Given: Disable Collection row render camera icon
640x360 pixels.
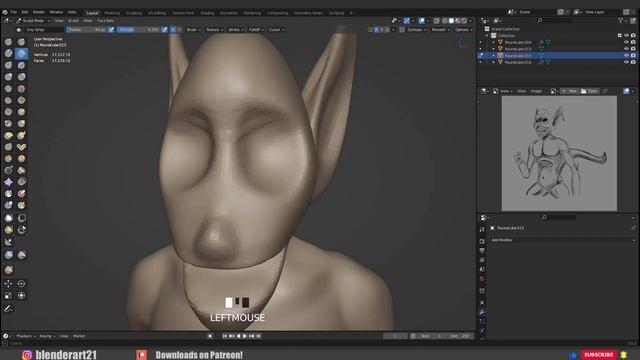Looking at the screenshot, I should [x=633, y=36].
